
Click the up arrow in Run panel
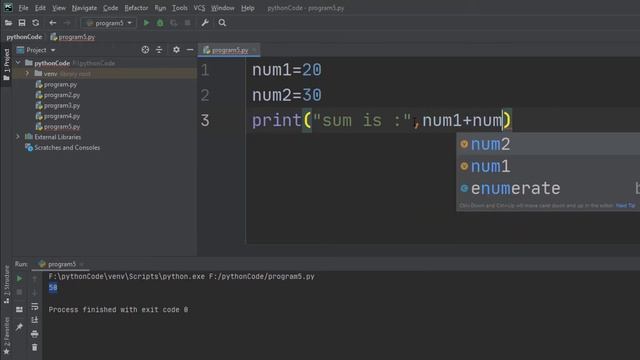35,279
